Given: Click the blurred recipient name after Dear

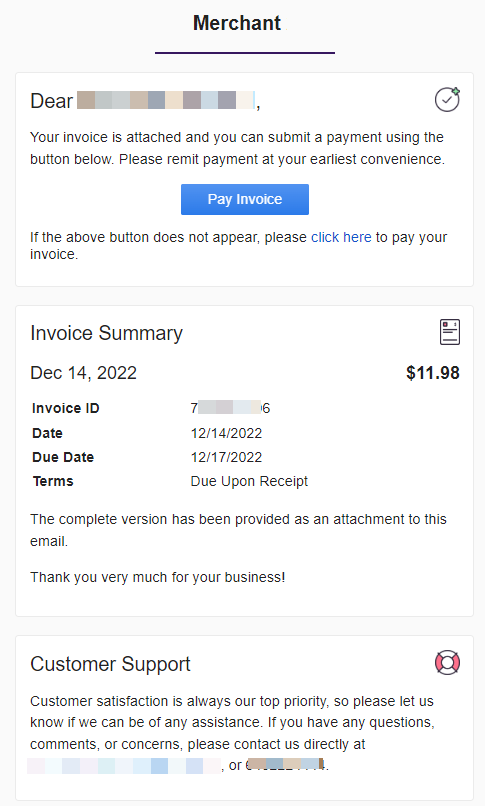Looking at the screenshot, I should pyautogui.click(x=166, y=100).
